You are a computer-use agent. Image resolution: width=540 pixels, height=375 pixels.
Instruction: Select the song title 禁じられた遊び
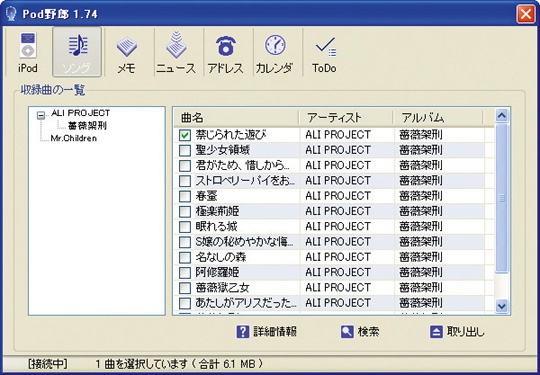pyautogui.click(x=231, y=135)
